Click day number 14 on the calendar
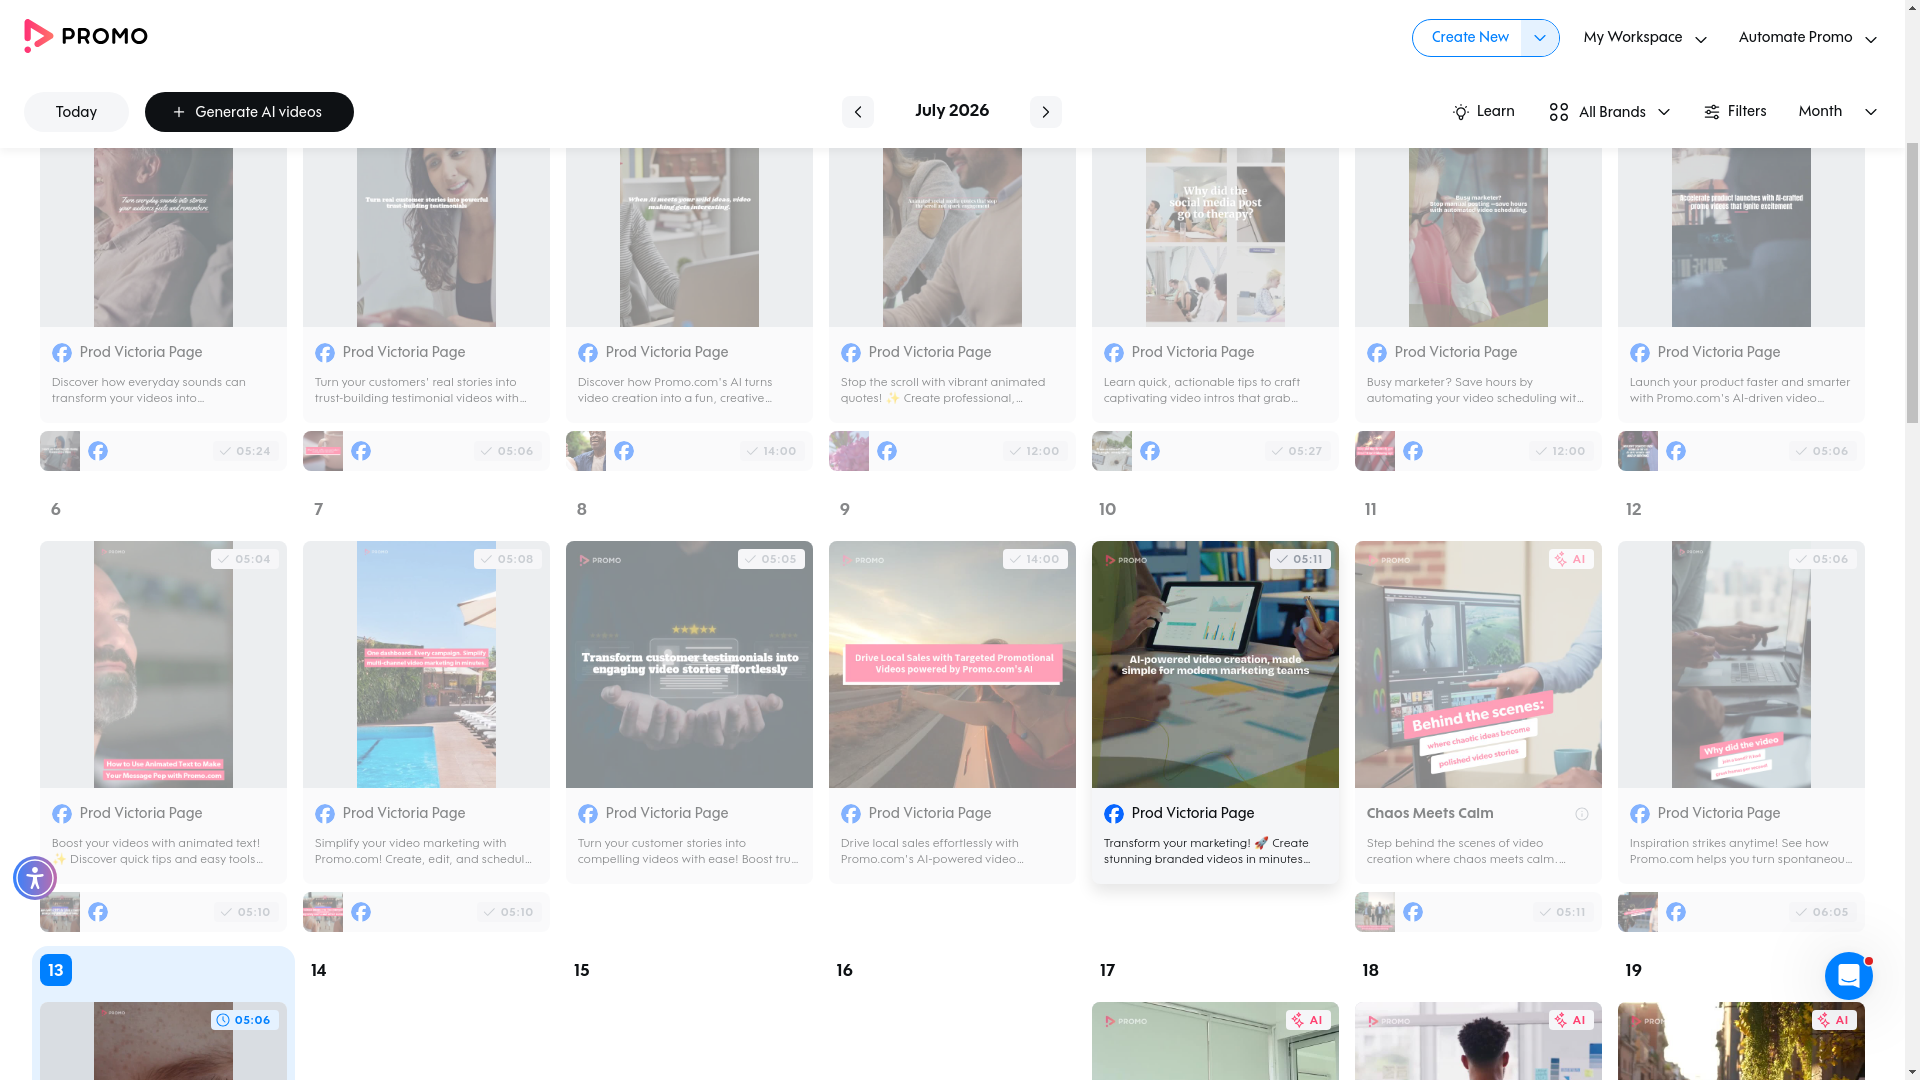The image size is (1920, 1080). coord(319,971)
